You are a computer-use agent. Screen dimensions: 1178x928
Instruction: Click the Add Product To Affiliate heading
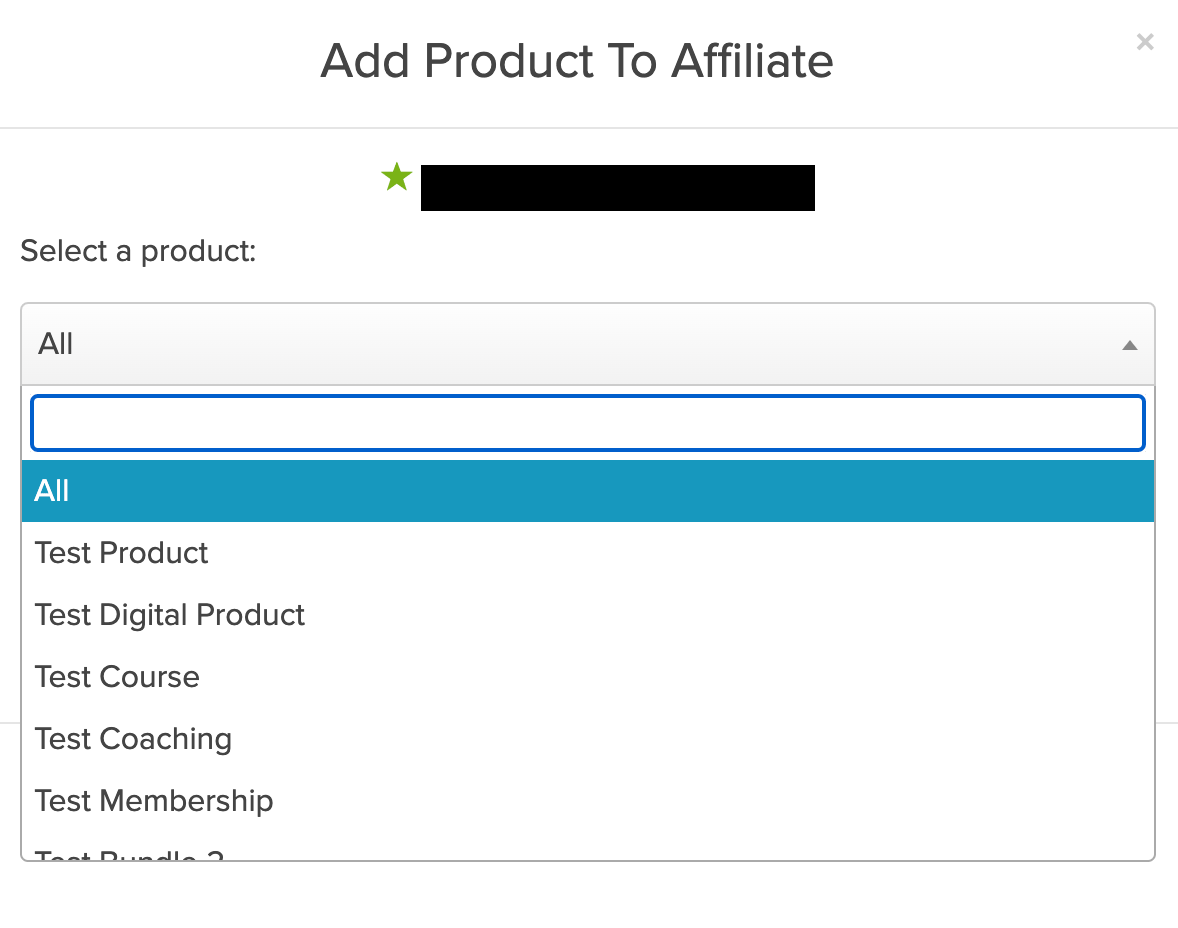(x=577, y=61)
